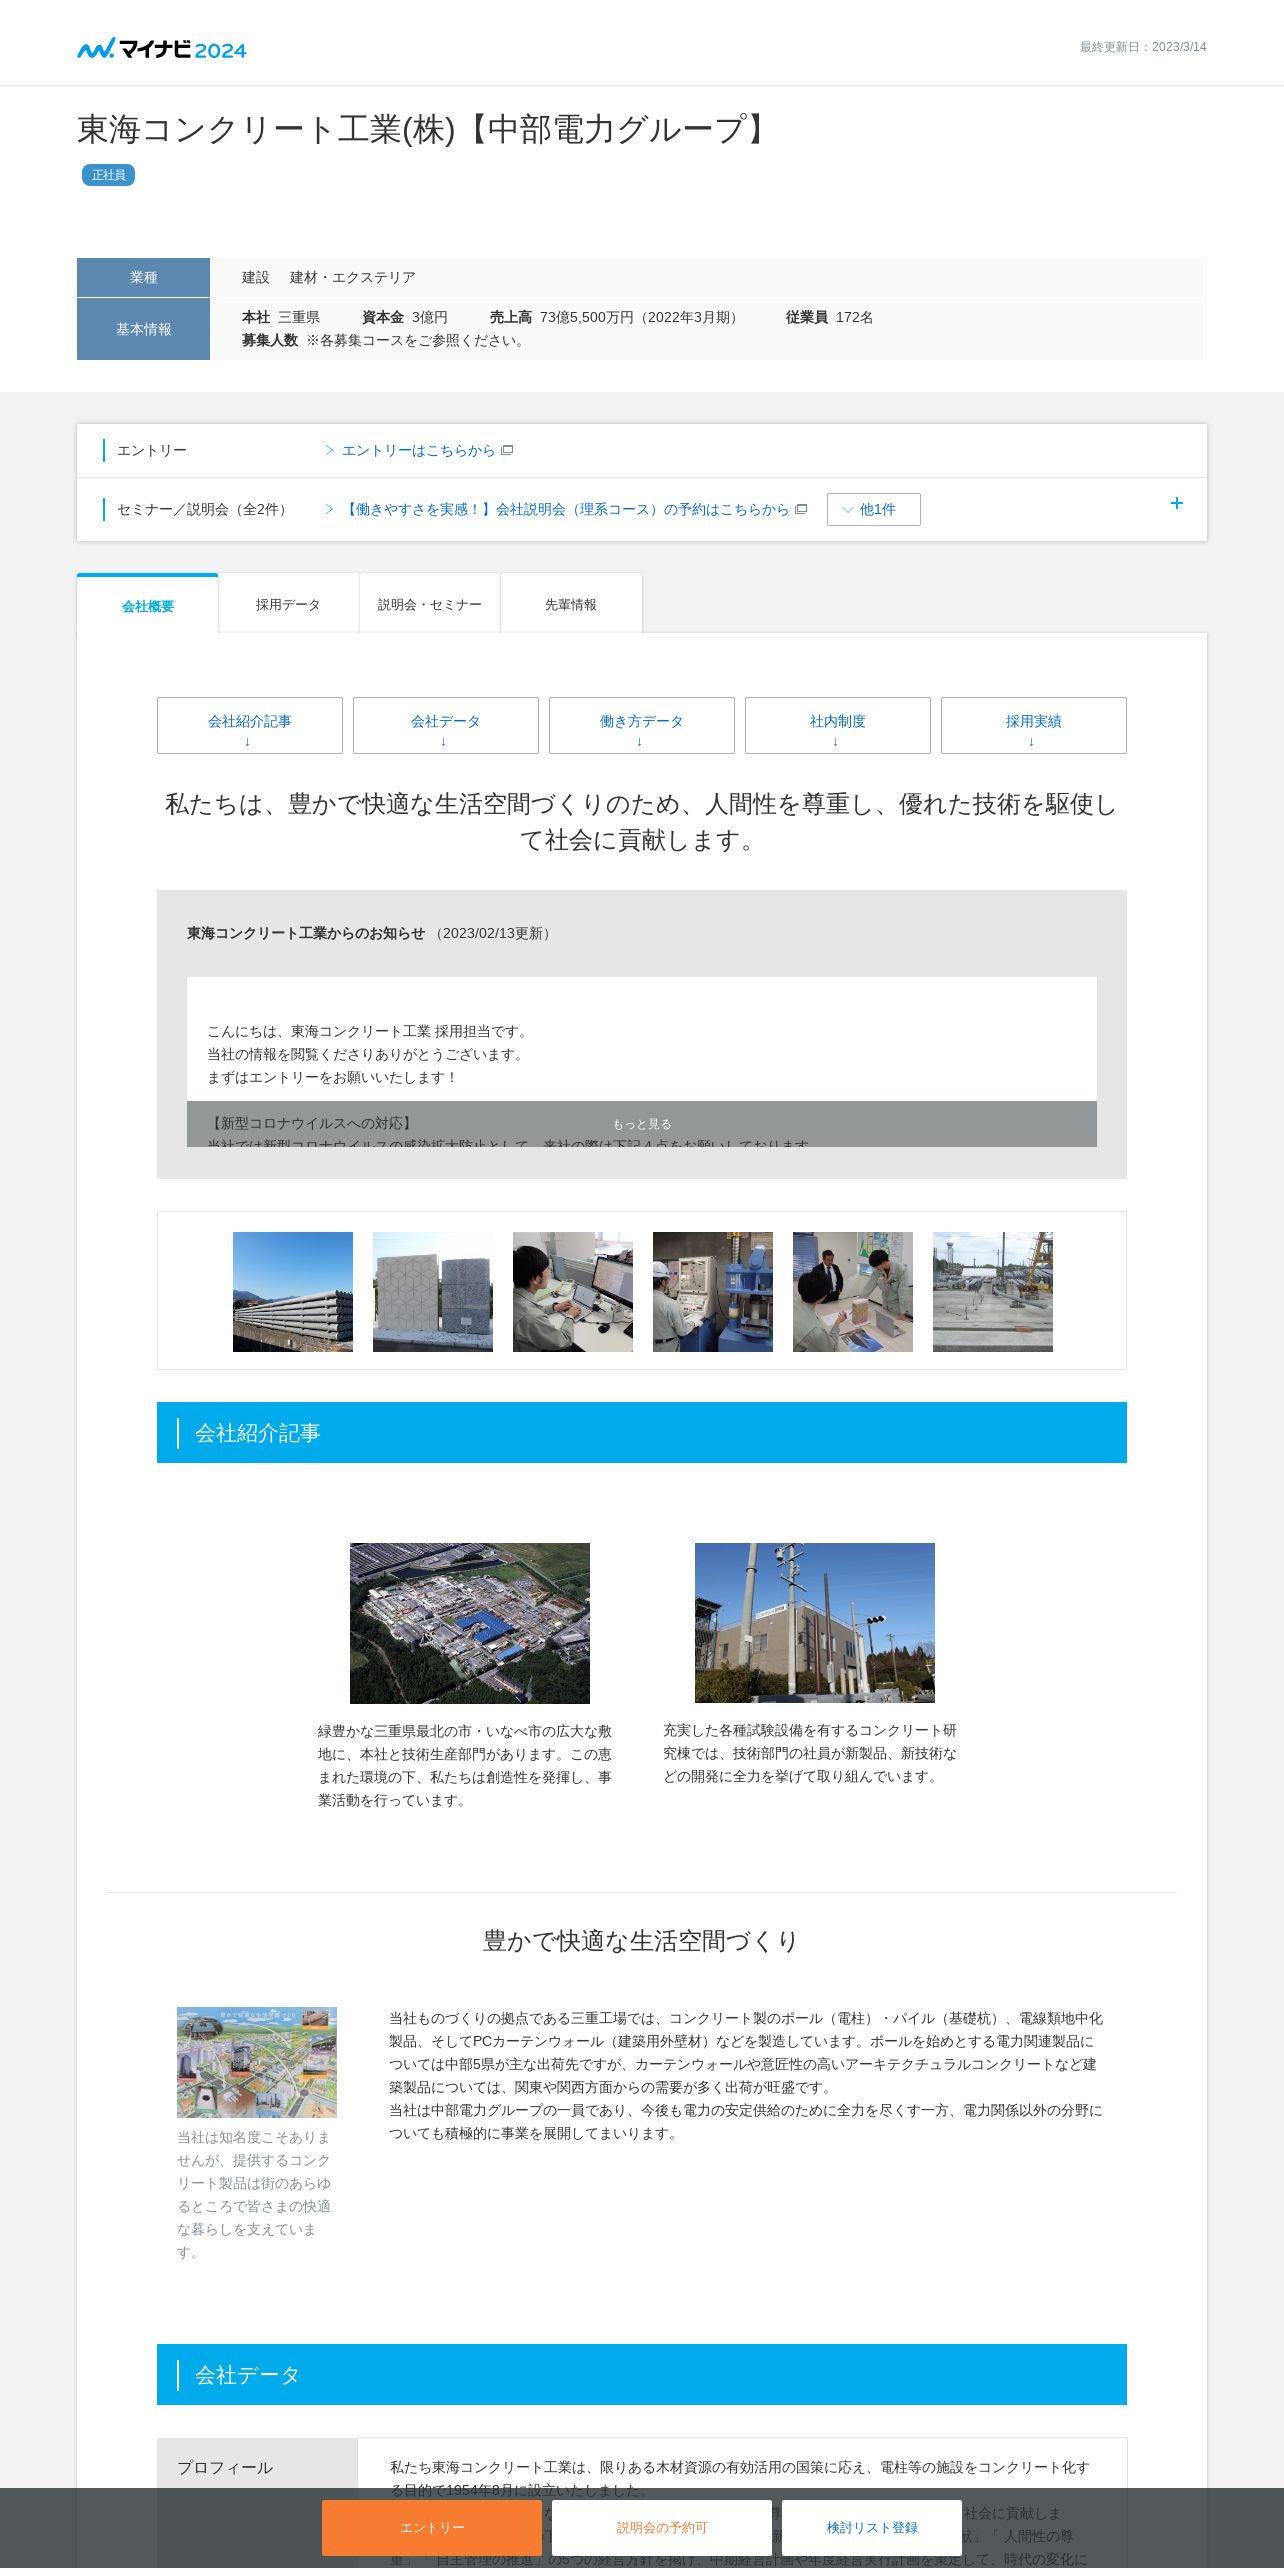Click the orange エントリー button

[432, 2527]
